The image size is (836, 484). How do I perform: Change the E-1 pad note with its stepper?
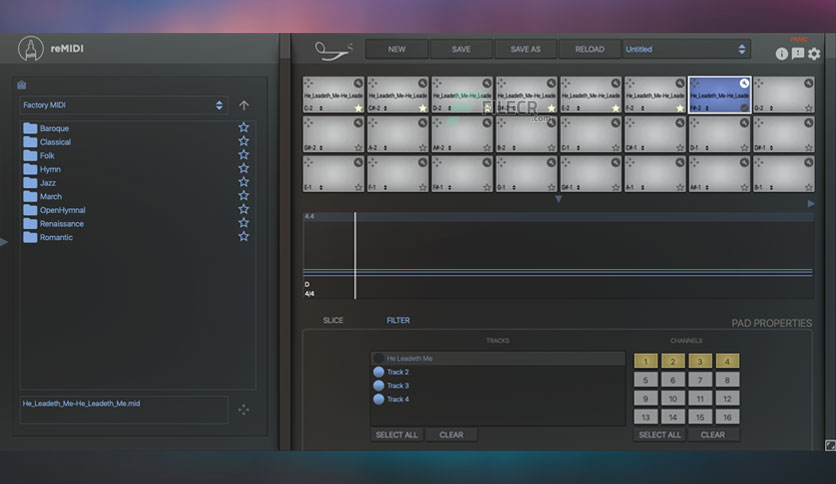tap(321, 187)
